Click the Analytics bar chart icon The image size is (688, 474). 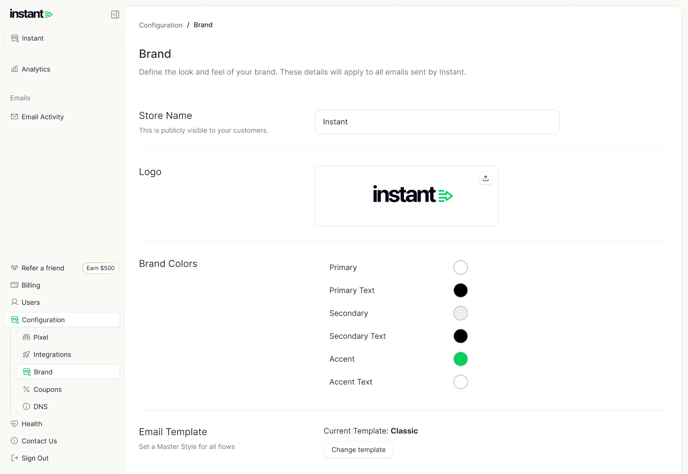(14, 69)
